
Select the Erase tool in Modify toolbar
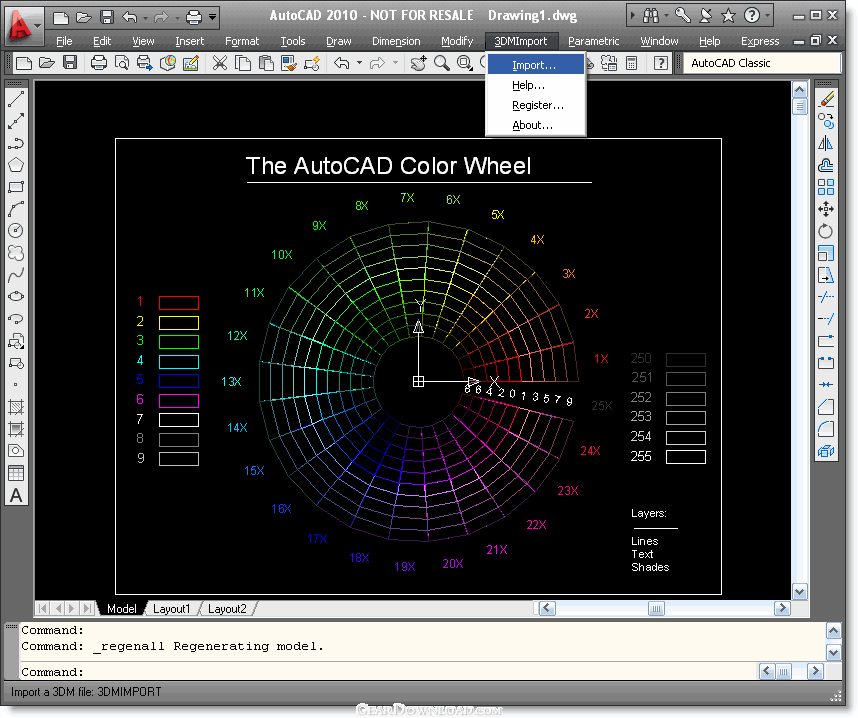pyautogui.click(x=826, y=100)
